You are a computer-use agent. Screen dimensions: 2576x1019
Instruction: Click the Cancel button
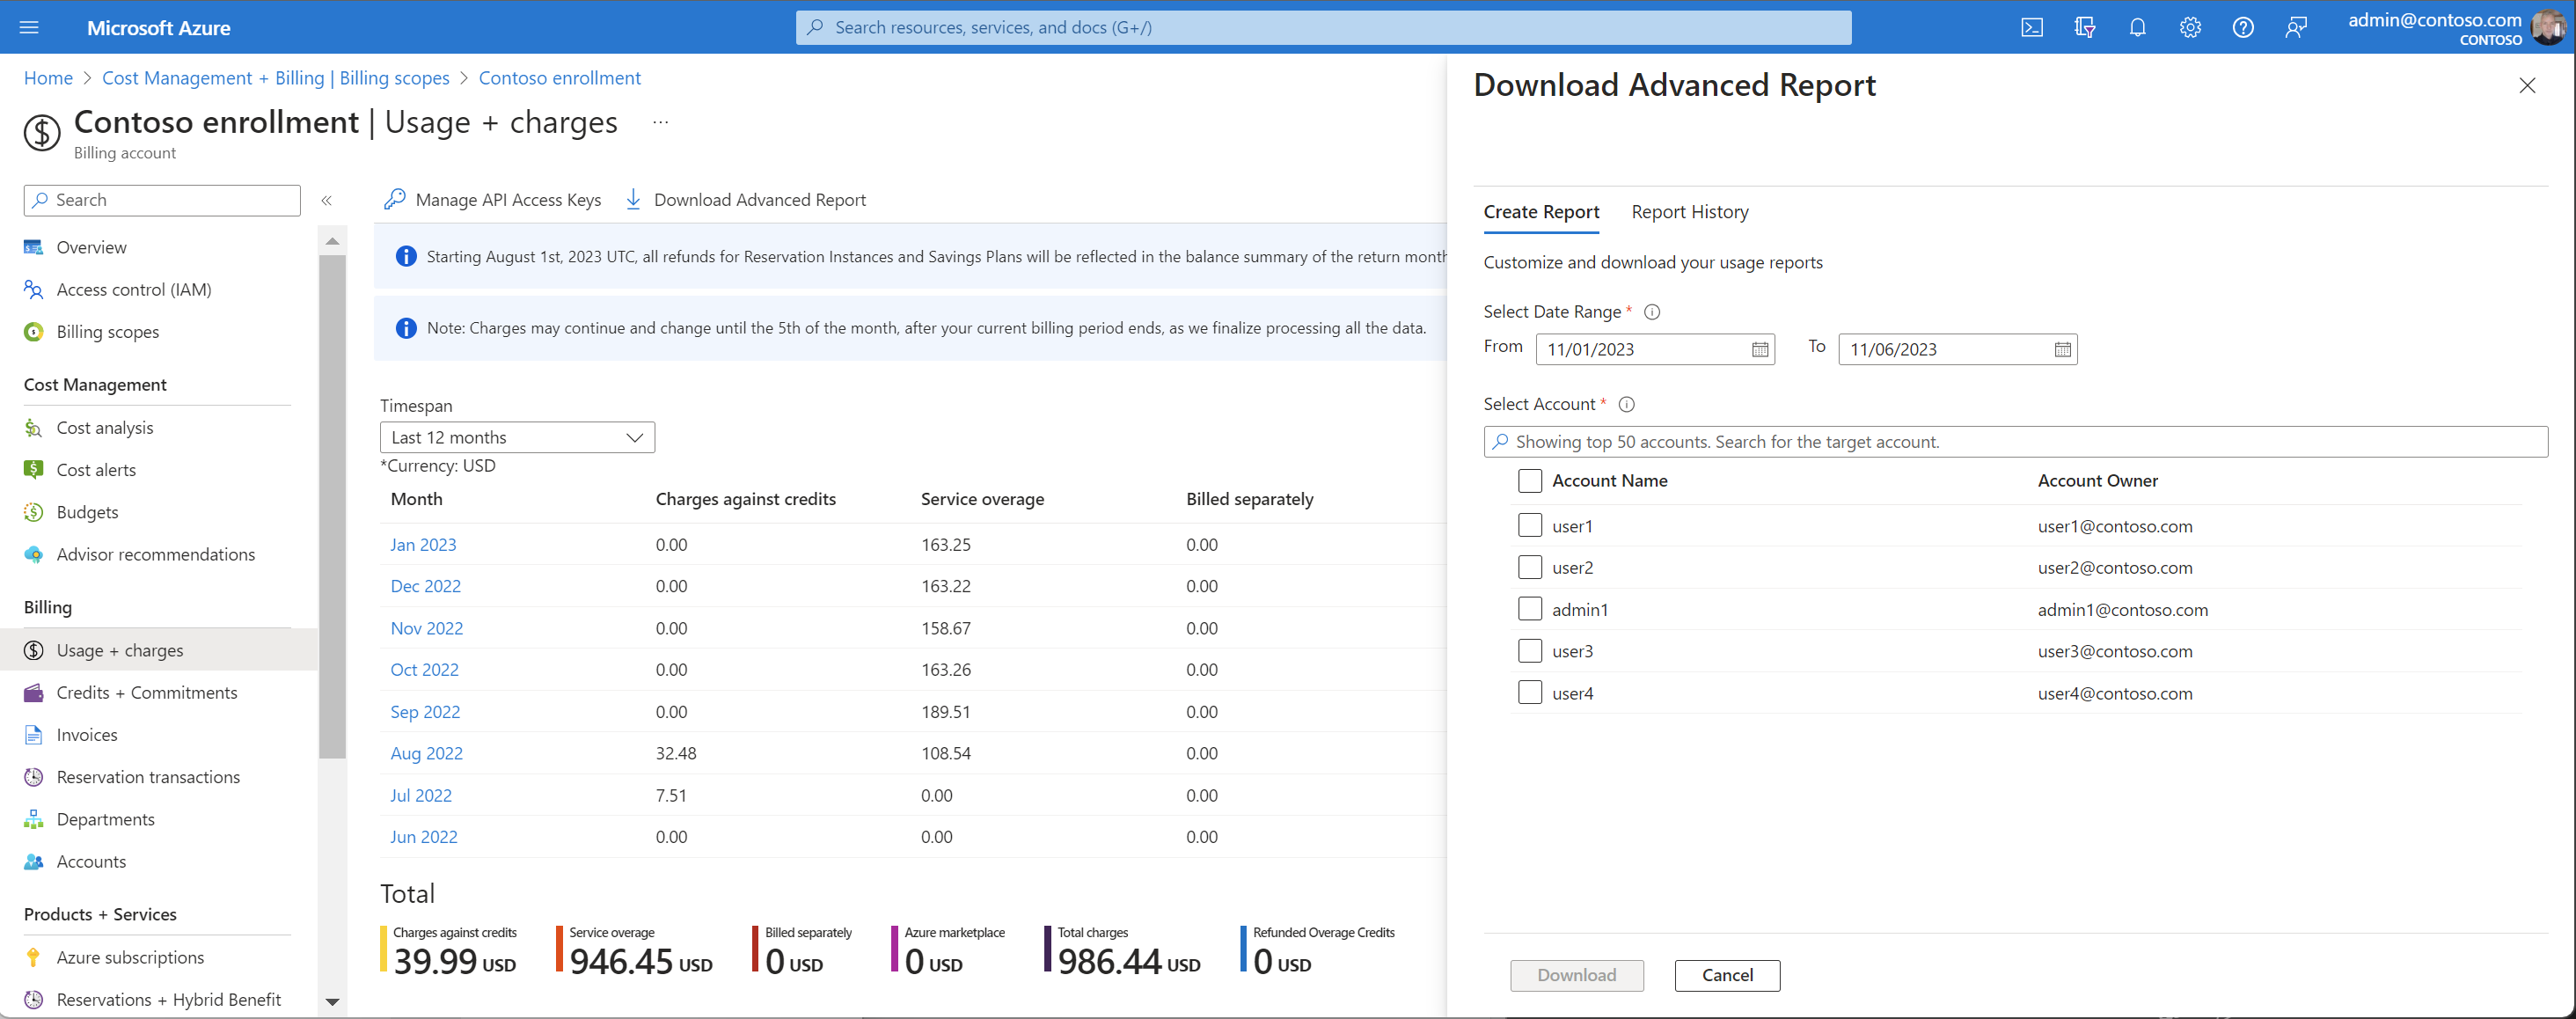(x=1727, y=975)
